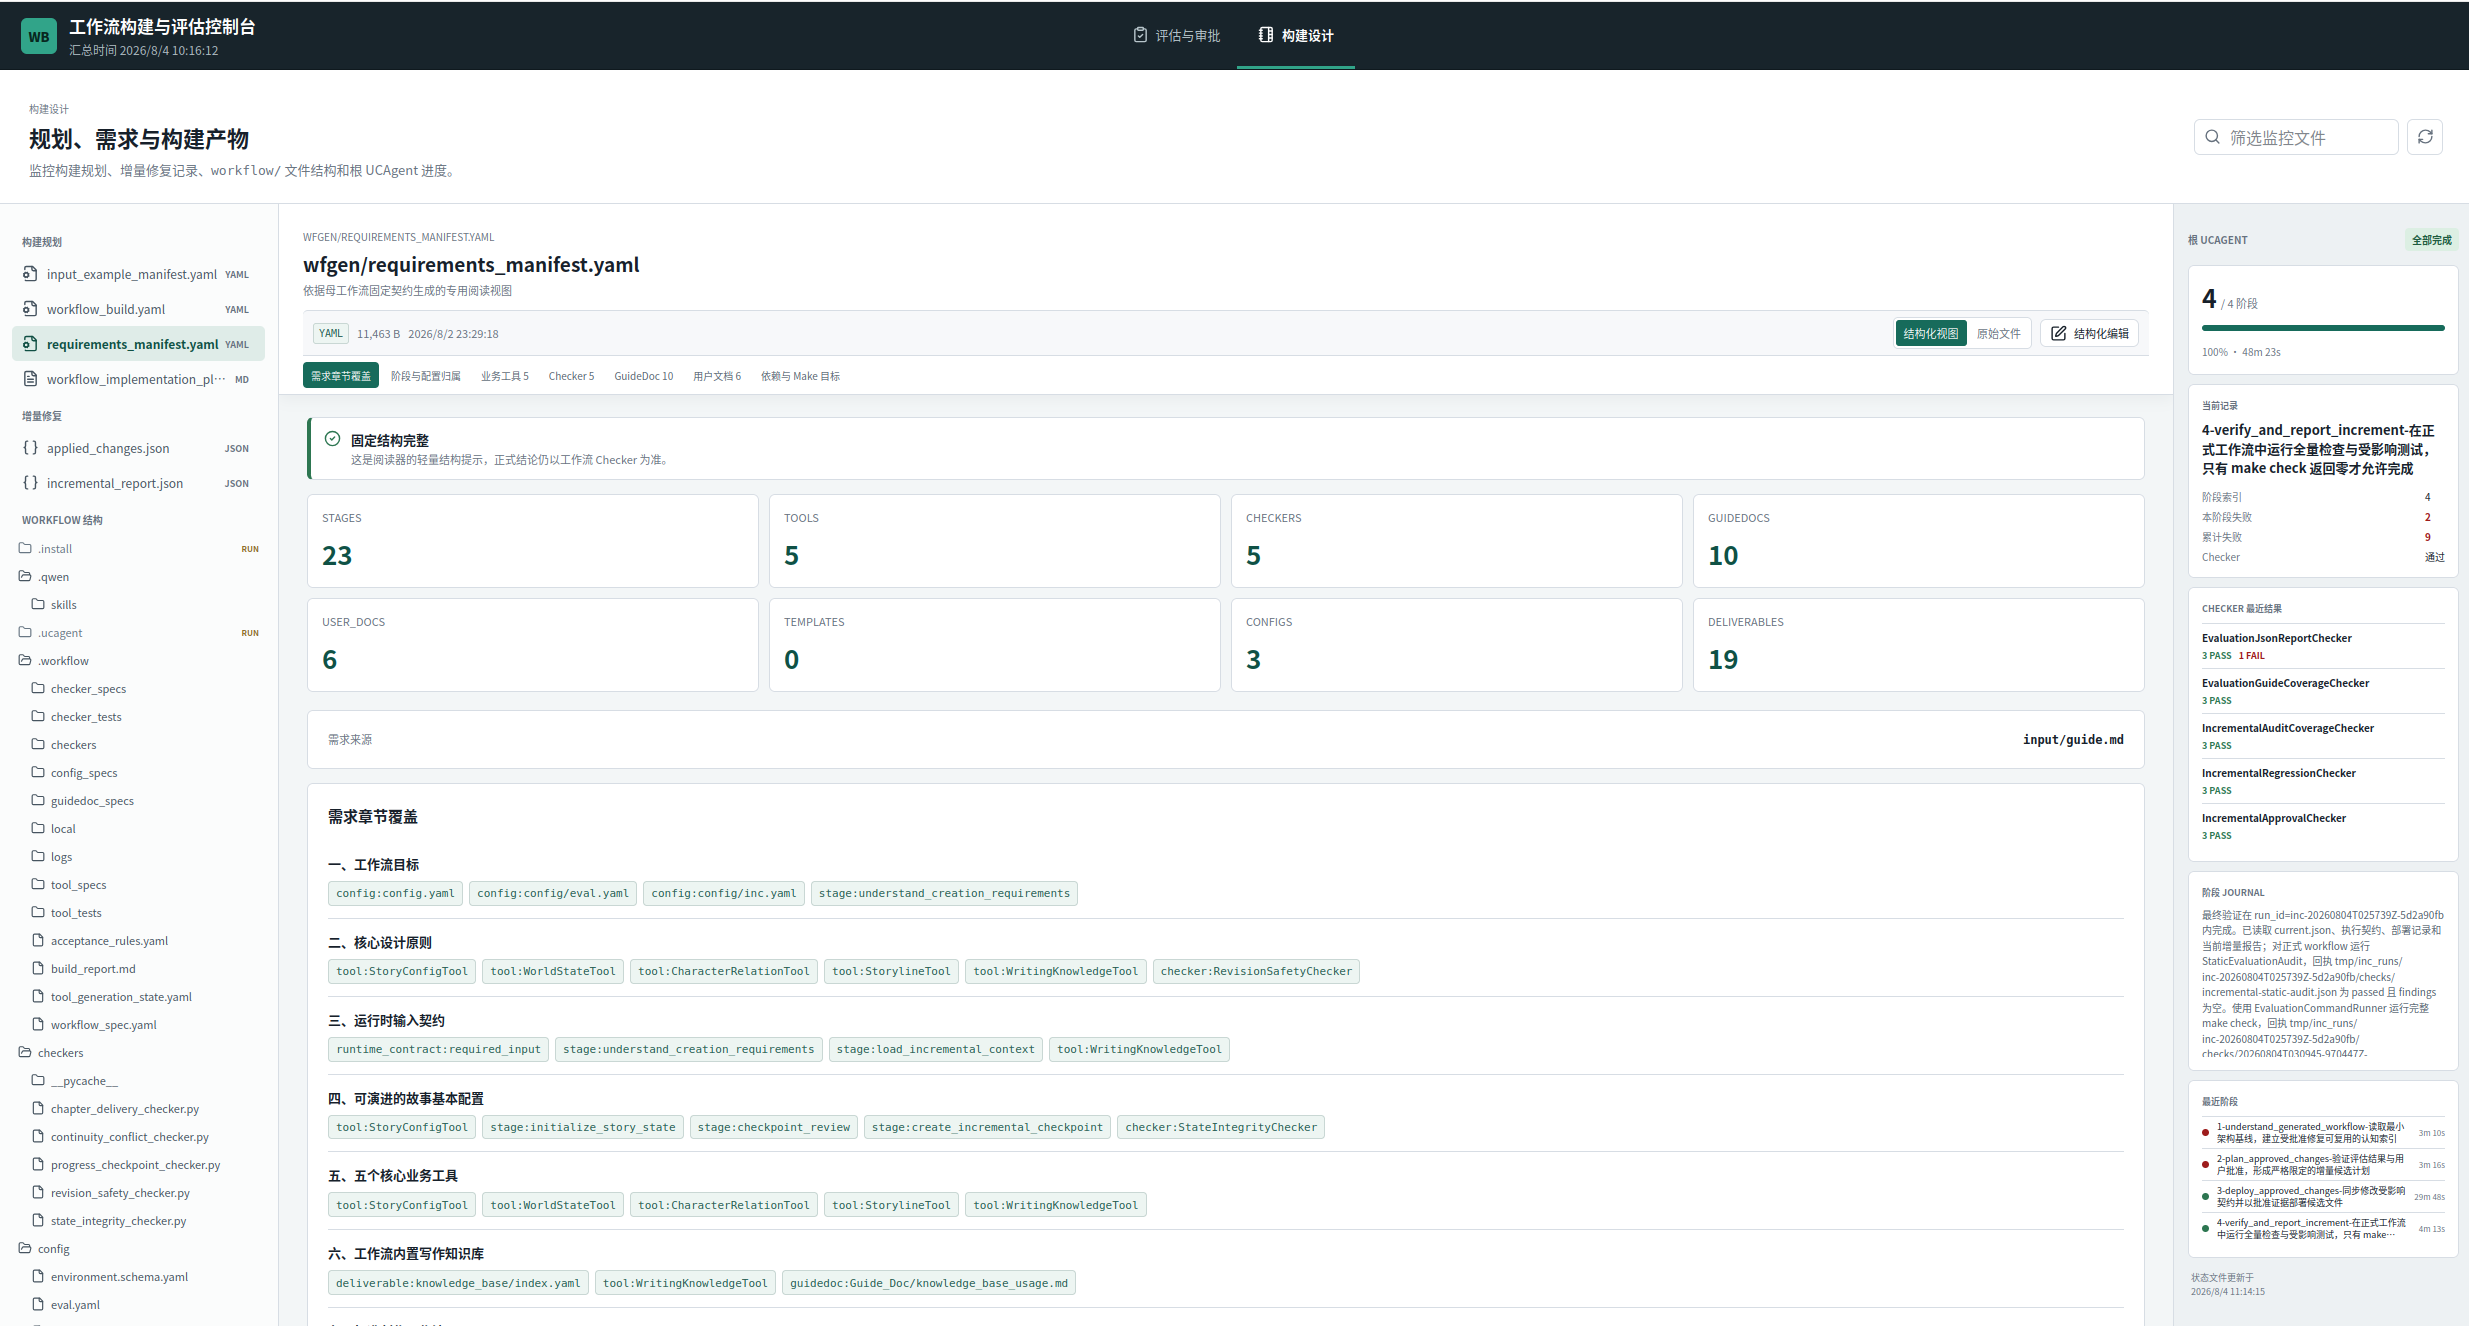Click the WB logo icon
The image size is (2469, 1326).
39,36
